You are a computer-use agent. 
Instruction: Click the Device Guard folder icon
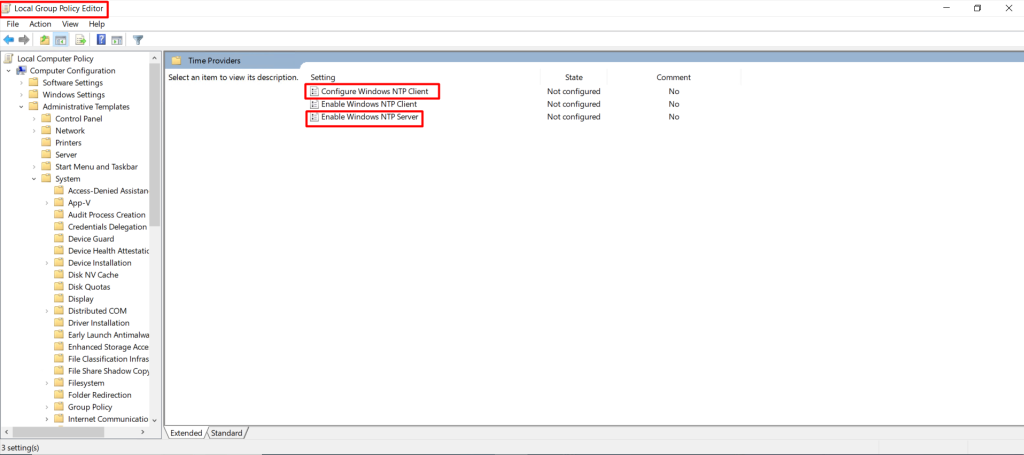click(x=59, y=239)
